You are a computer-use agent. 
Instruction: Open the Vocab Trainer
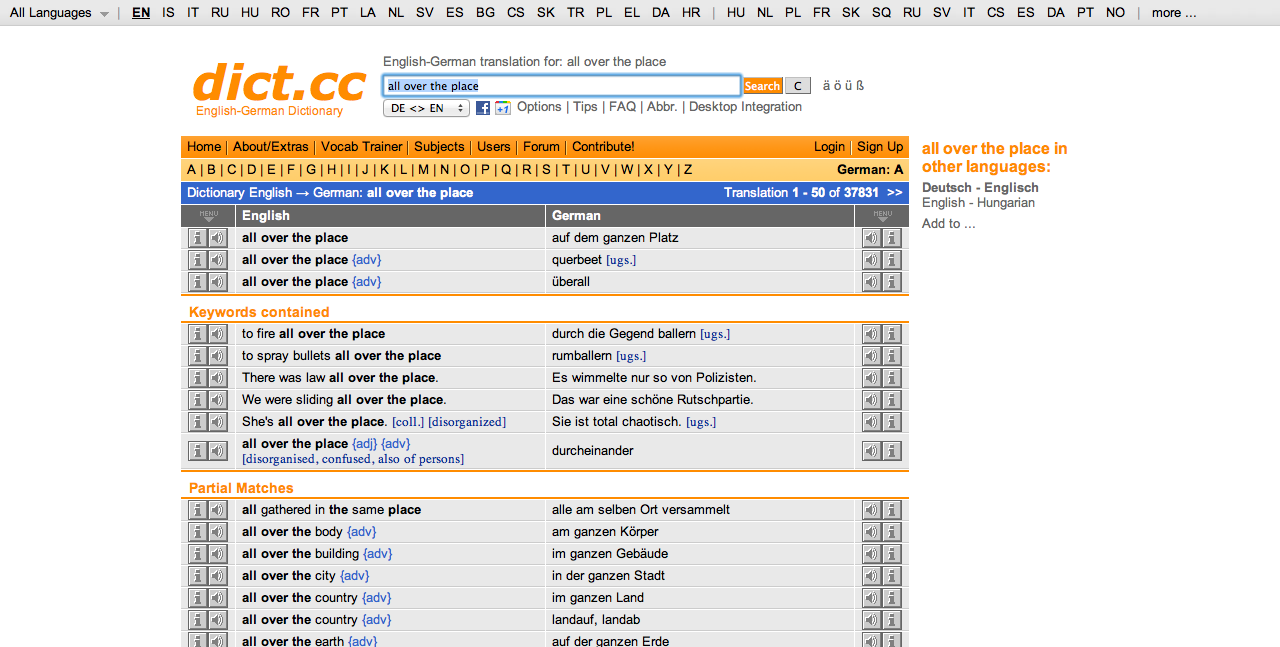click(x=362, y=147)
